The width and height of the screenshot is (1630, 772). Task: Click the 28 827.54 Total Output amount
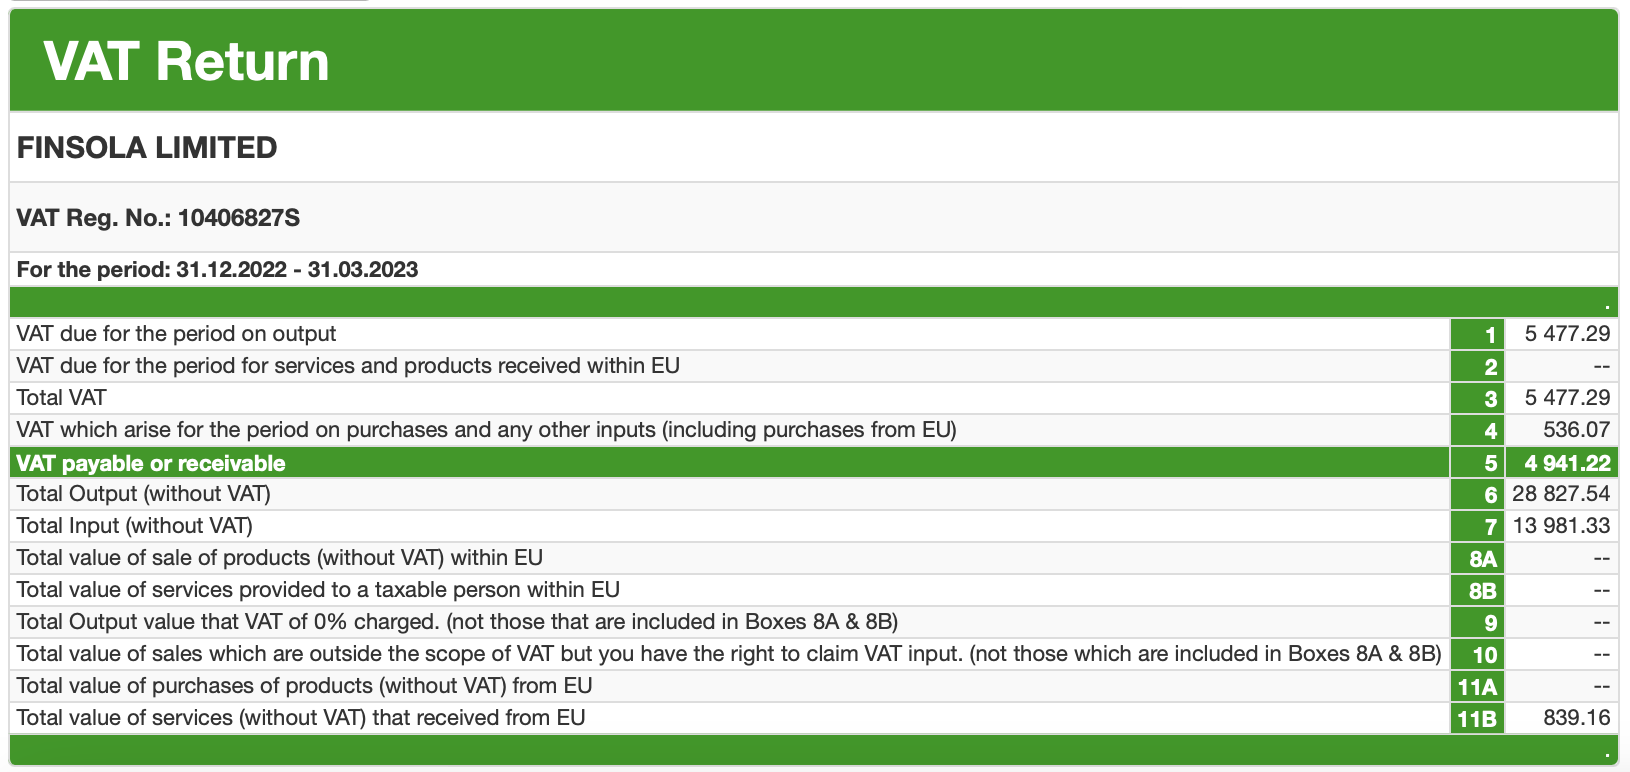coord(1561,494)
